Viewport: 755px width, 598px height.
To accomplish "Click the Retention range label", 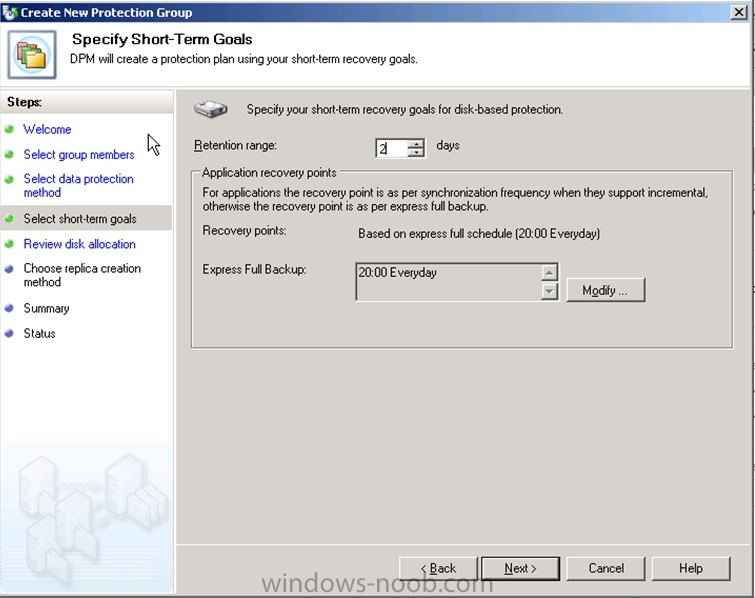I will click(235, 145).
